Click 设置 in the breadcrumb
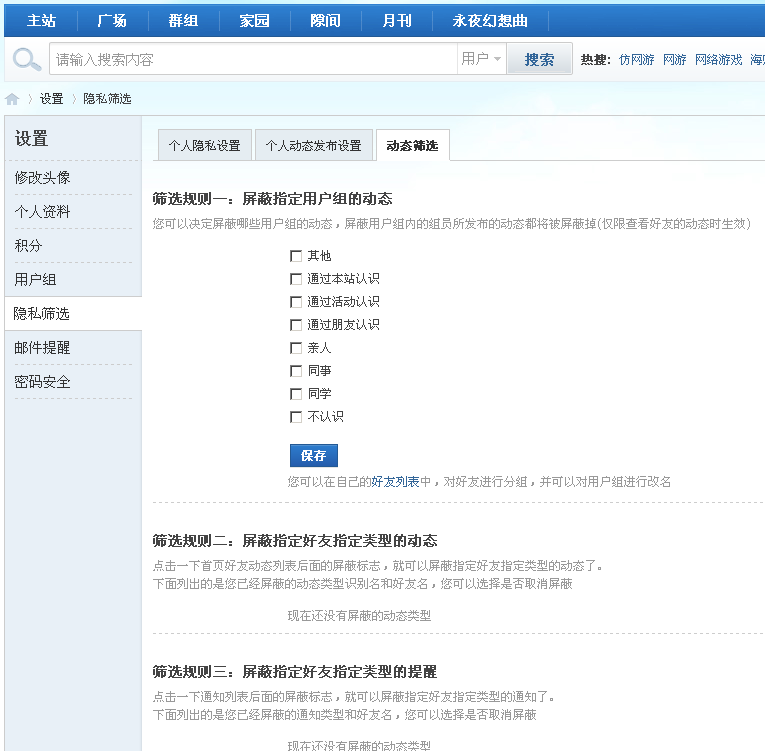This screenshot has height=751, width=765. (x=52, y=99)
